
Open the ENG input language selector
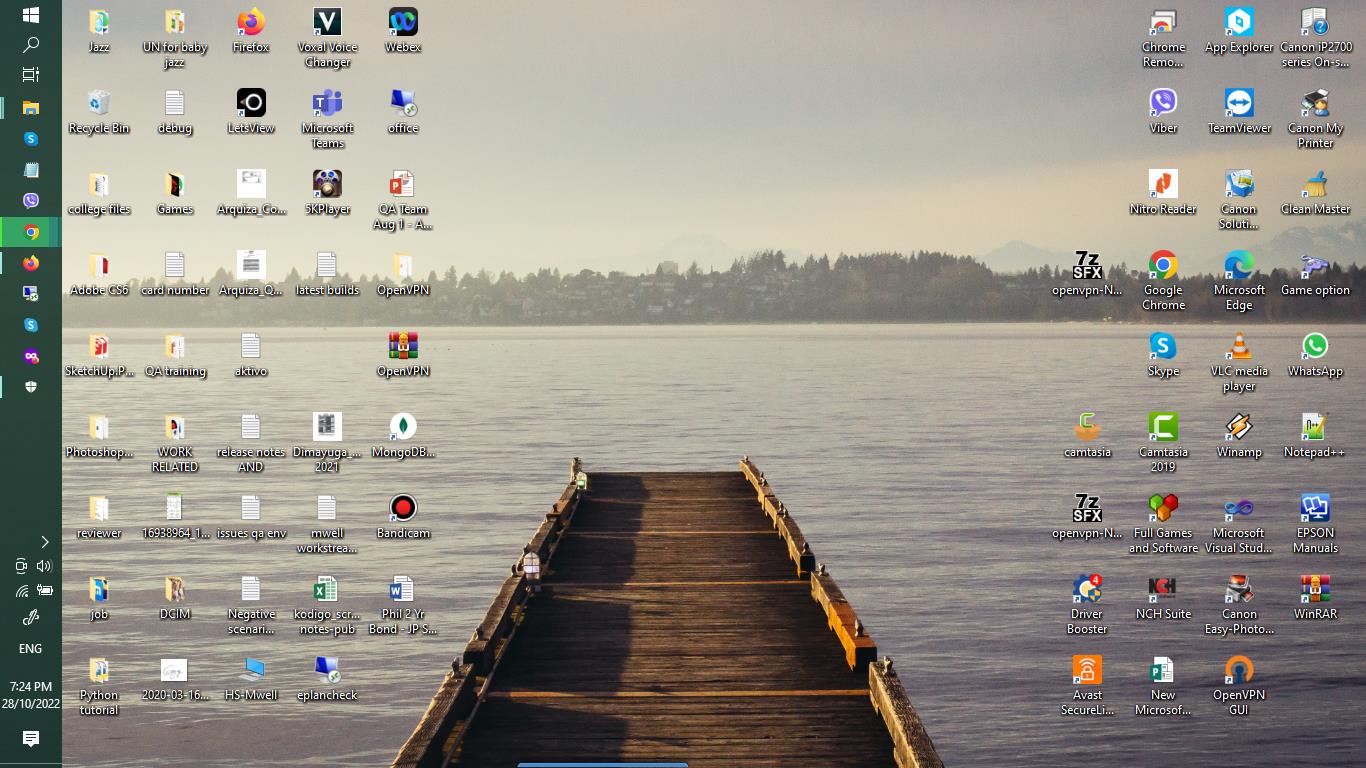(x=31, y=649)
